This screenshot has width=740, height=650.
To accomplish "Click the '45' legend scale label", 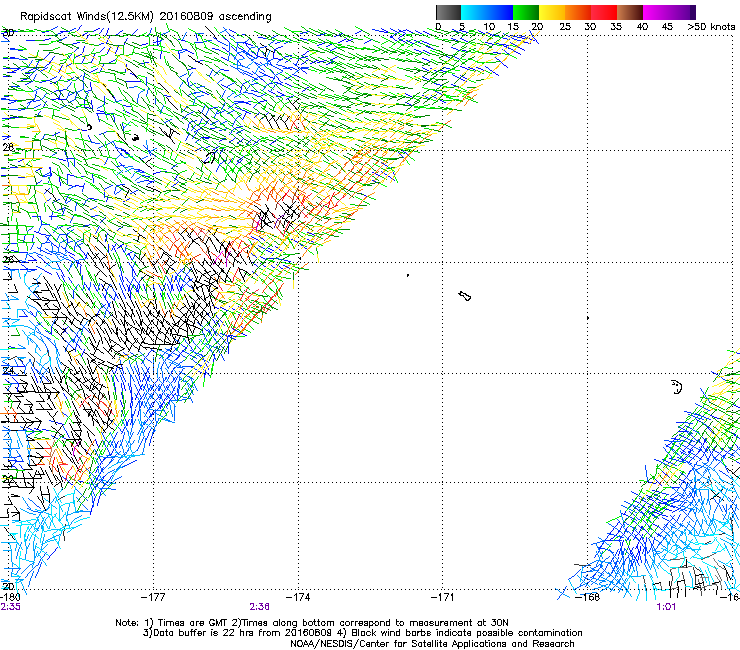I will [667, 27].
